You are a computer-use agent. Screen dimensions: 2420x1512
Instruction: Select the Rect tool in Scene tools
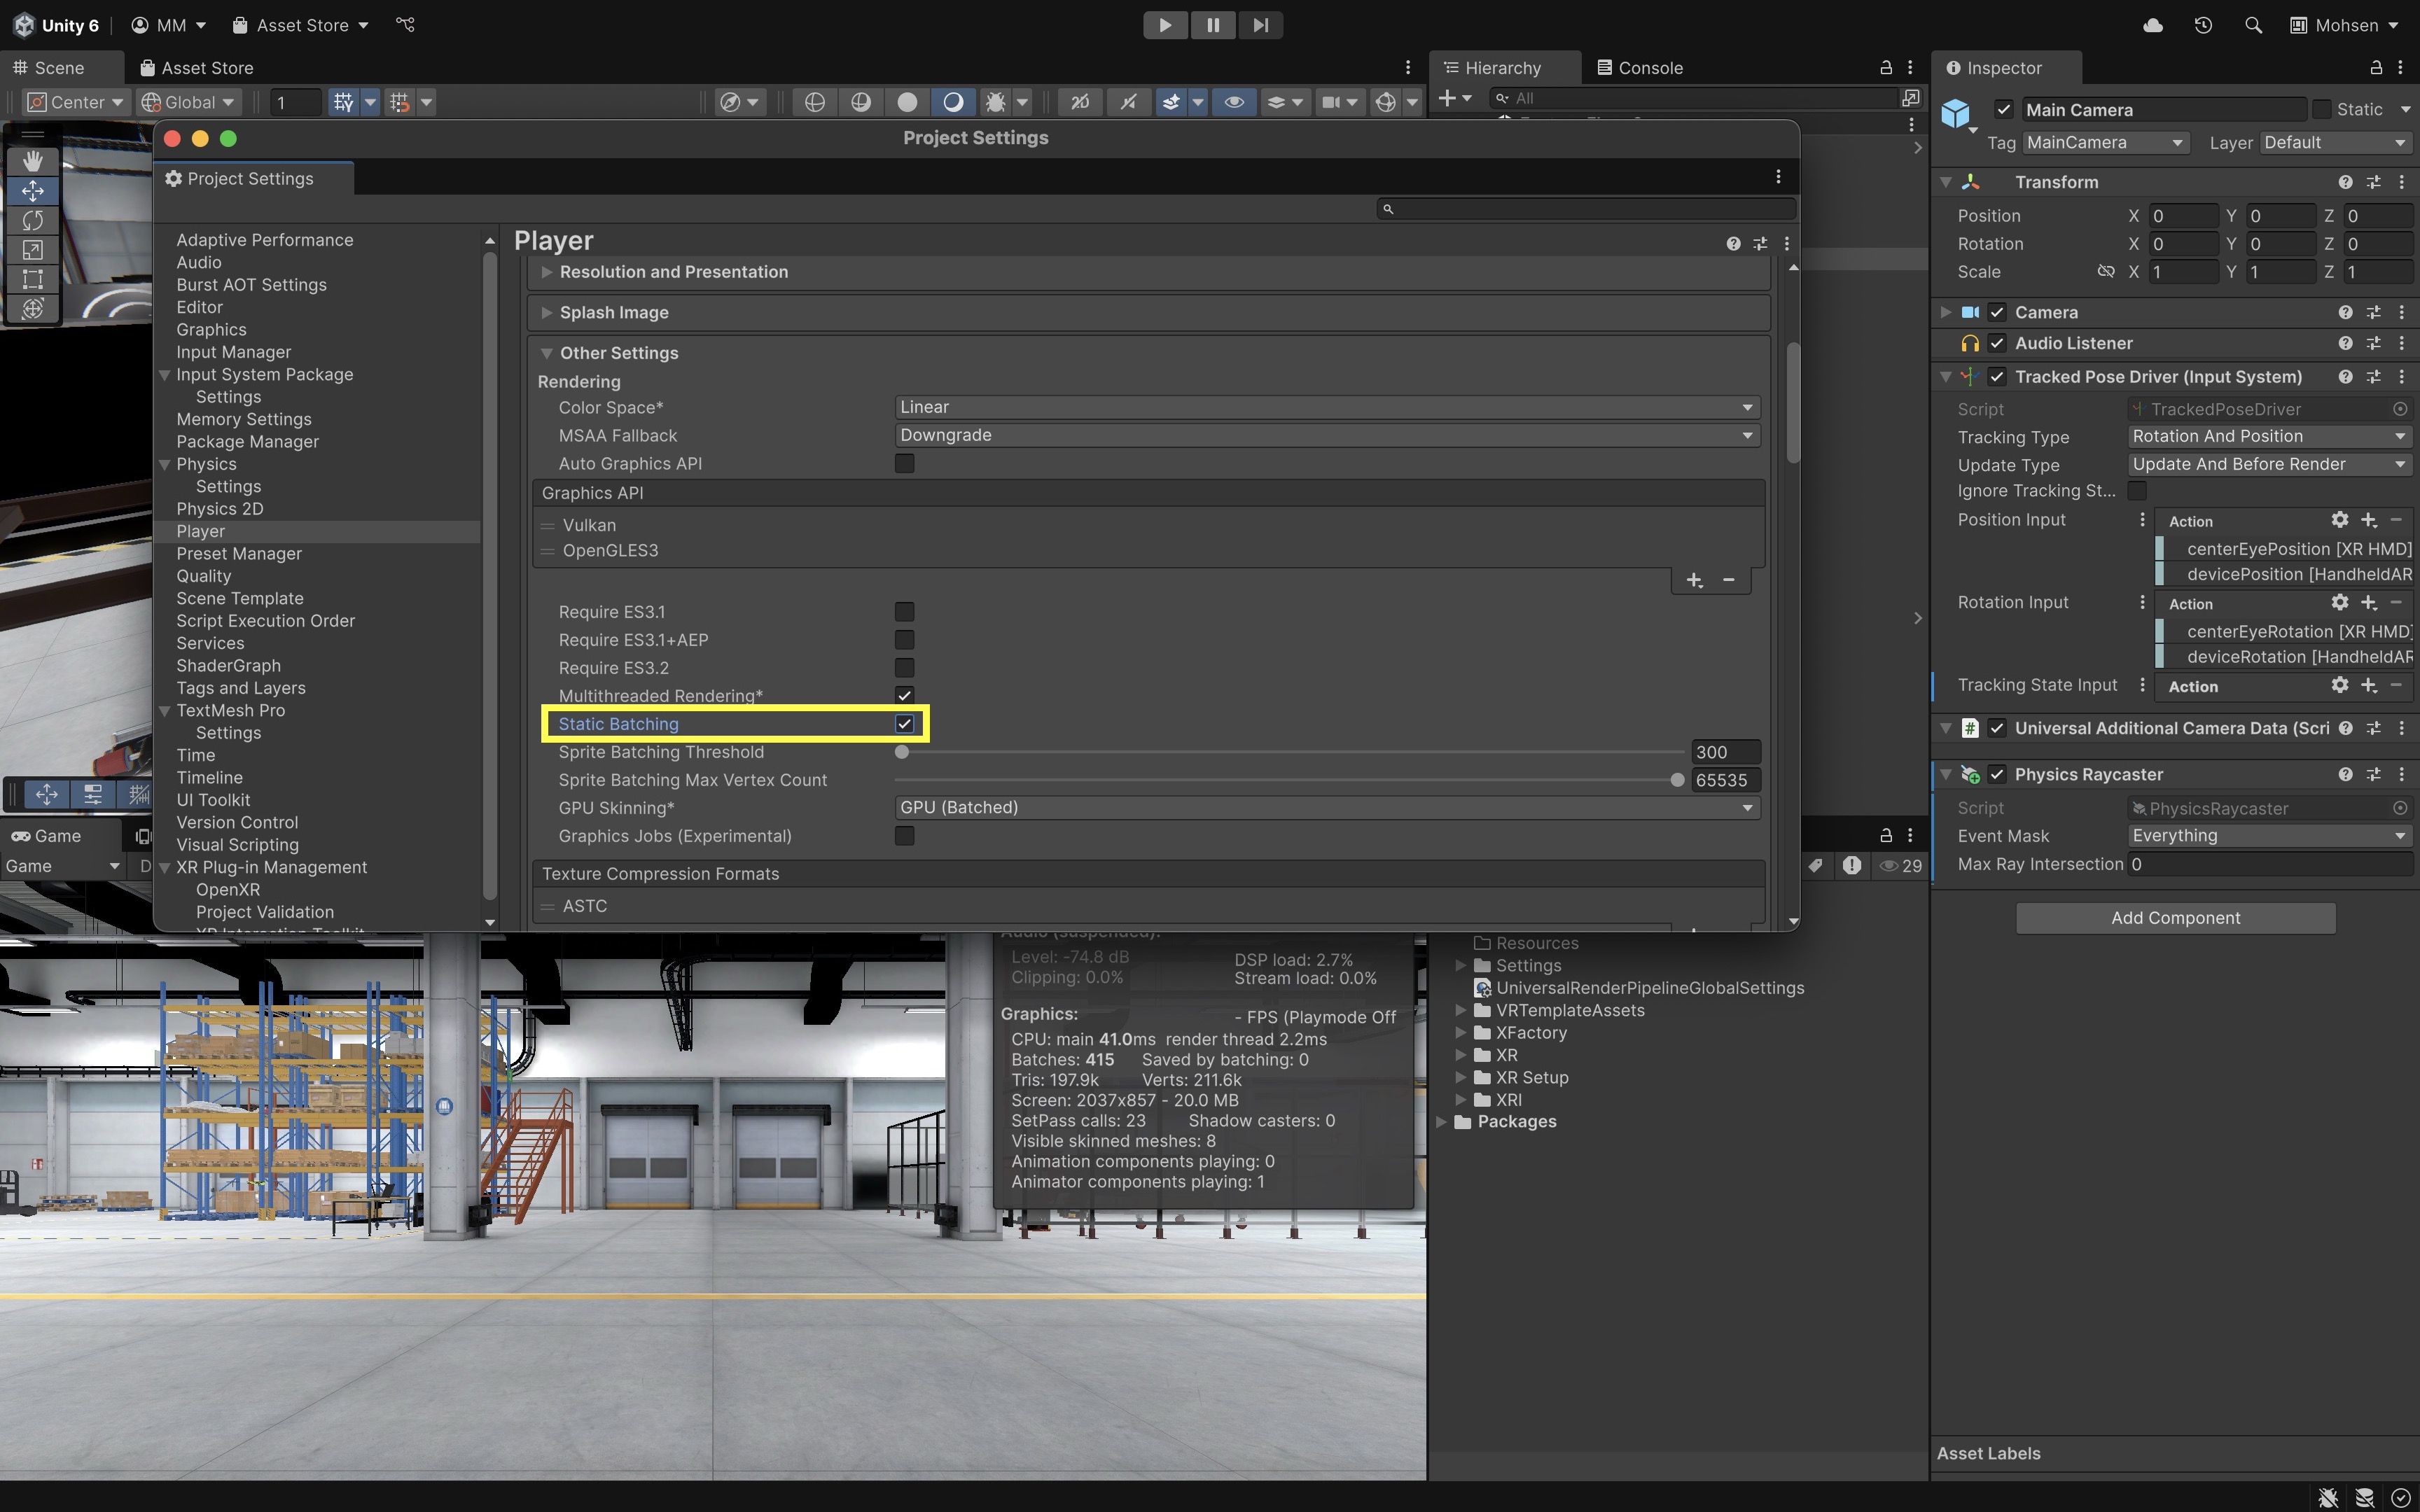click(33, 279)
